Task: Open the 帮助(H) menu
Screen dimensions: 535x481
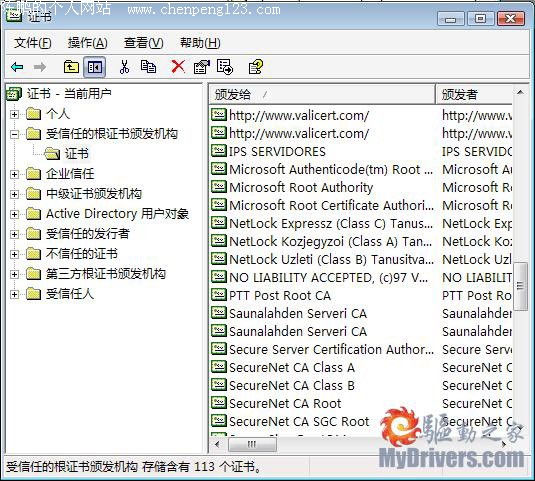Action: 200,43
